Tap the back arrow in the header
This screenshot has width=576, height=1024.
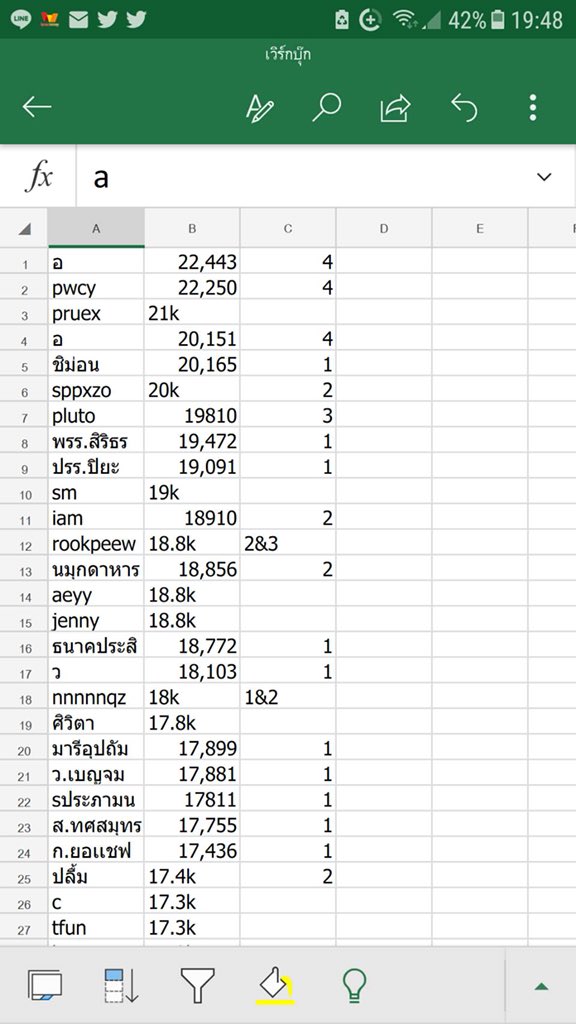(x=37, y=107)
